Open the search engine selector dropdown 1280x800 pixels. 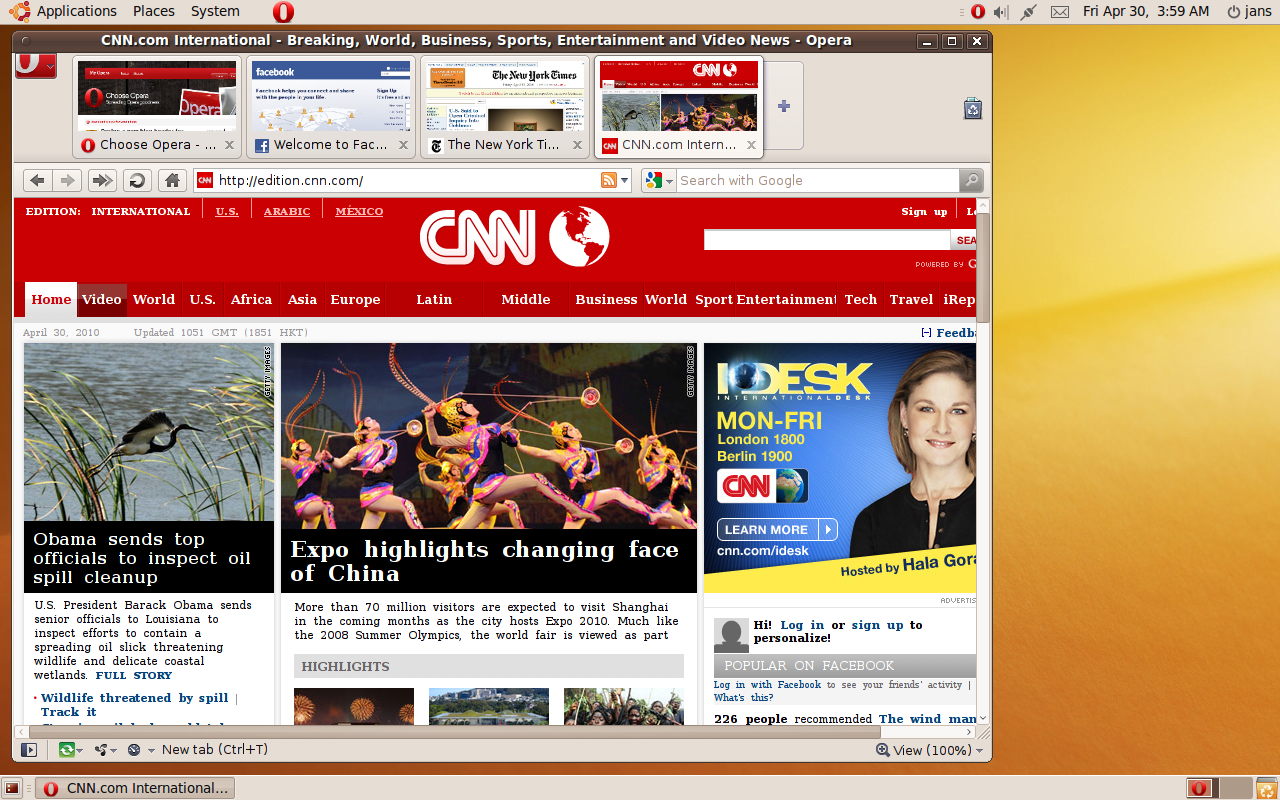pos(661,180)
